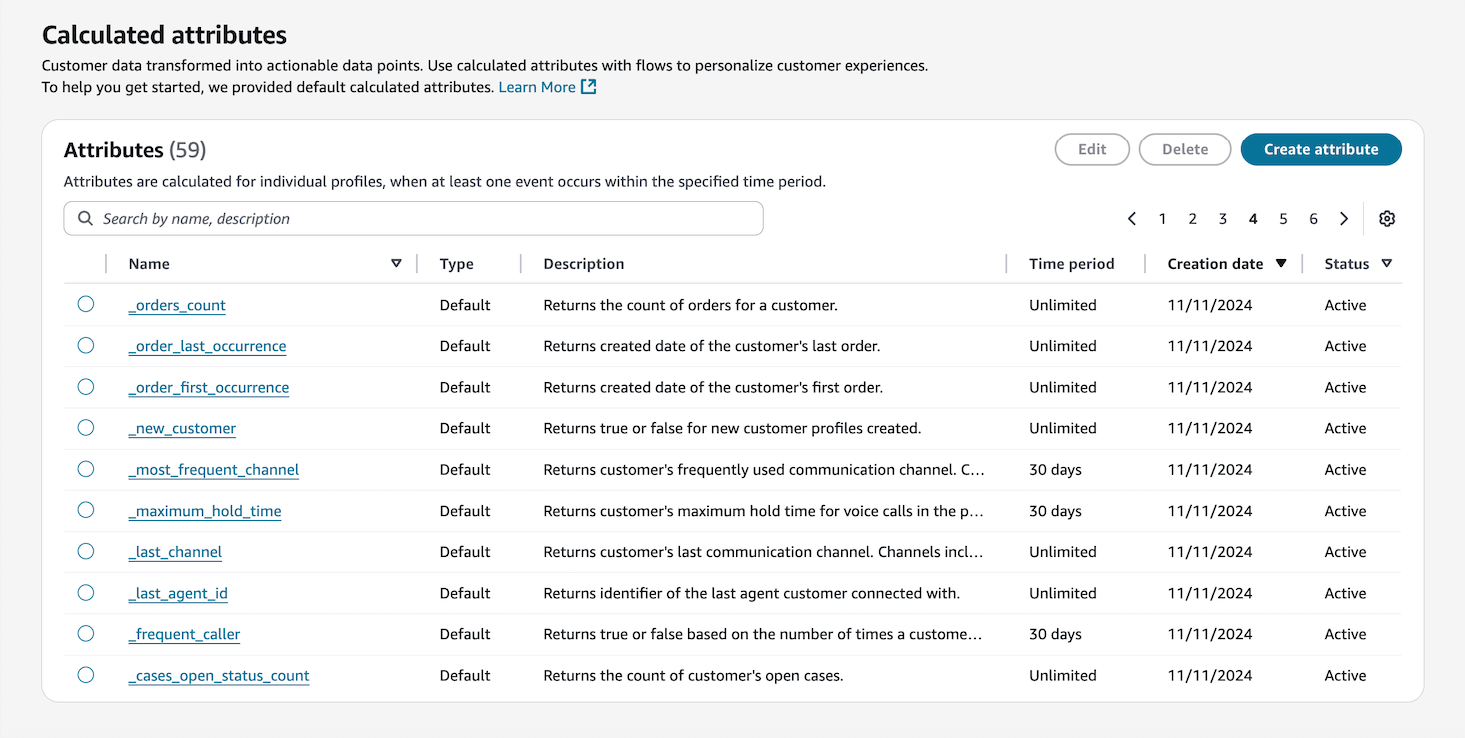Open the _cases_open_status_count attribute link
Image resolution: width=1465 pixels, height=738 pixels.
pyautogui.click(x=219, y=675)
